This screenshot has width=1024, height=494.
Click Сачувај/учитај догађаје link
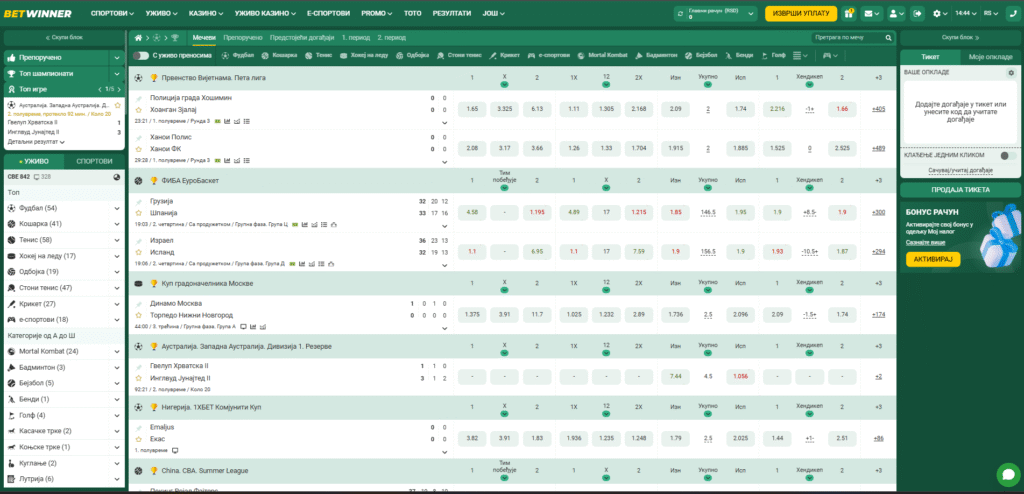click(x=960, y=171)
